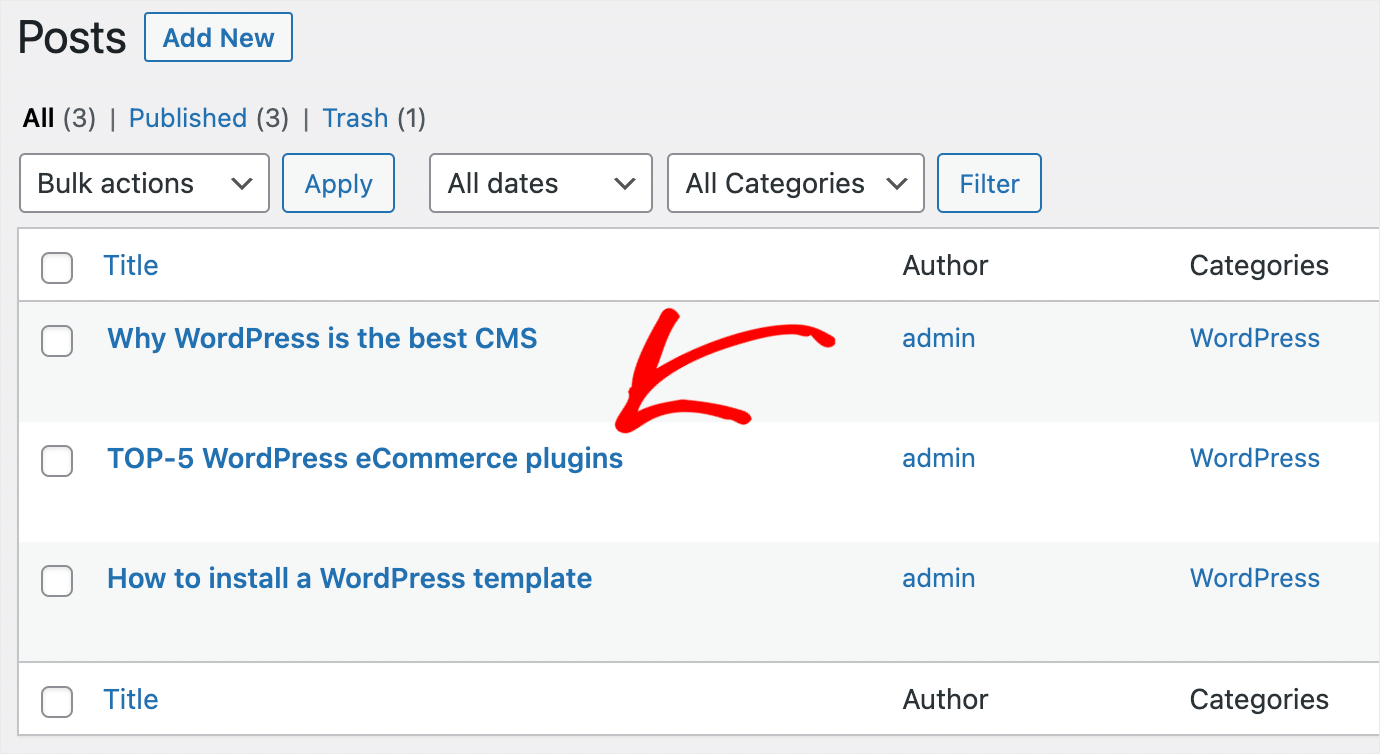Image resolution: width=1380 pixels, height=754 pixels.
Task: Click admin author in 'TOP-5' row
Action: click(x=938, y=458)
